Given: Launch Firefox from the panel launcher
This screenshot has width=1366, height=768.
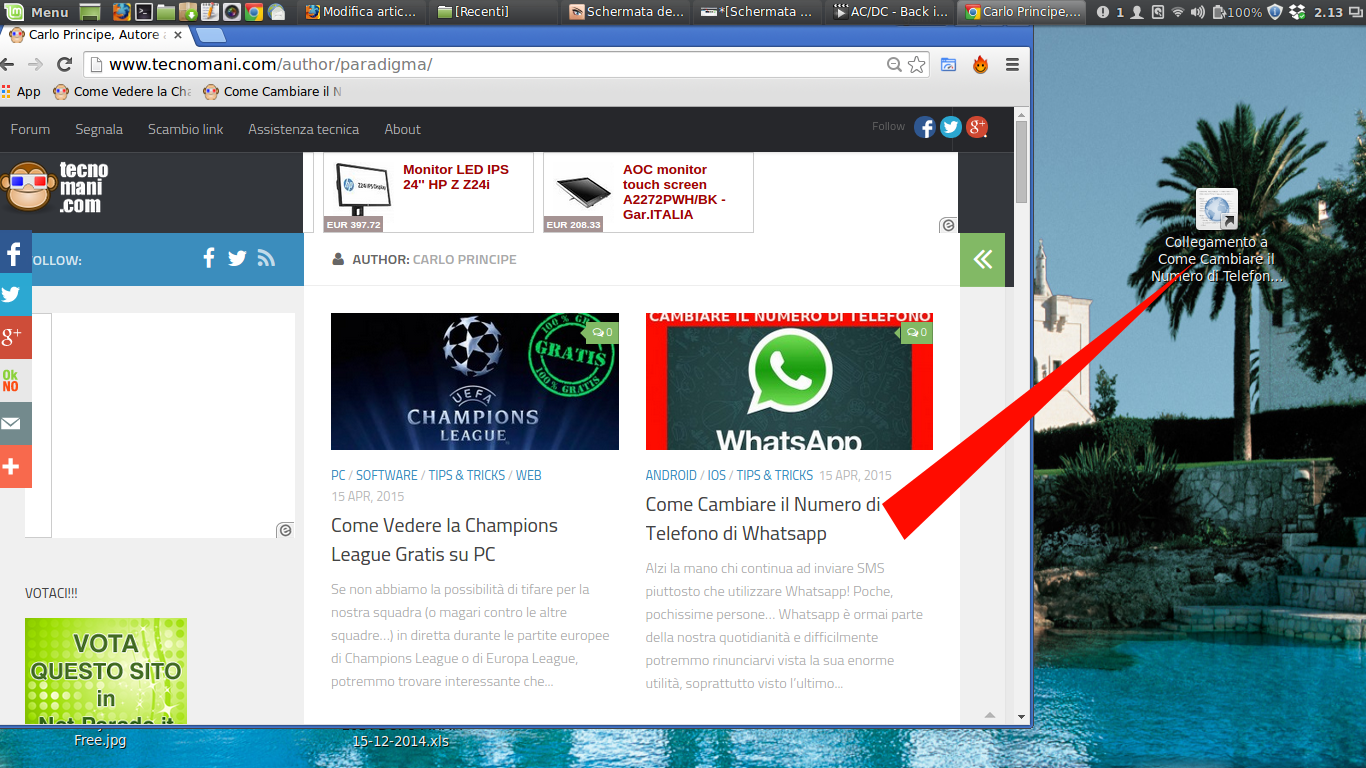Looking at the screenshot, I should [121, 12].
